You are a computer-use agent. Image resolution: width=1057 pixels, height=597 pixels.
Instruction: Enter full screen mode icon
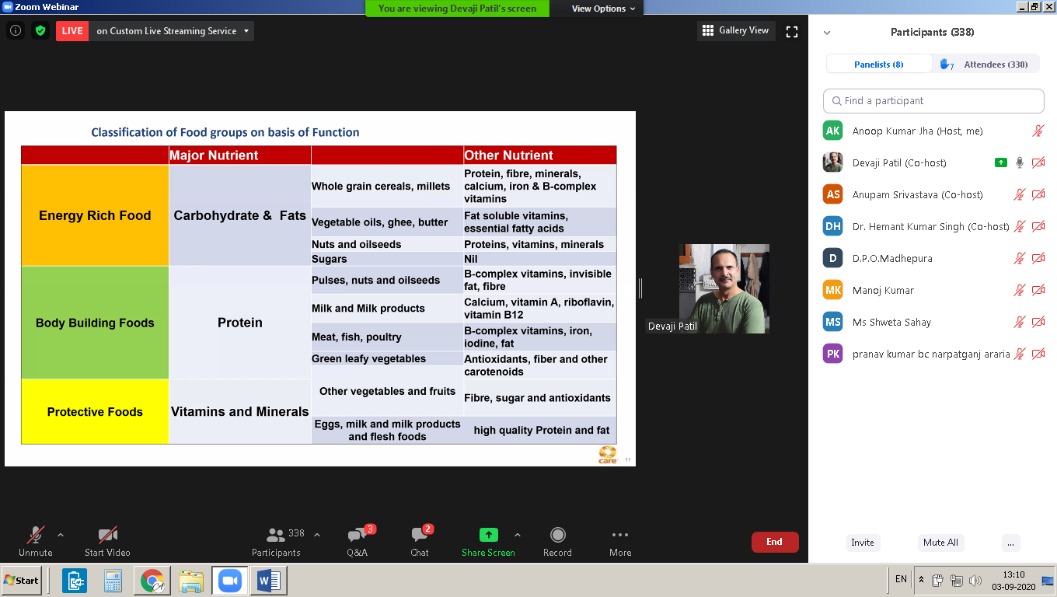[792, 31]
